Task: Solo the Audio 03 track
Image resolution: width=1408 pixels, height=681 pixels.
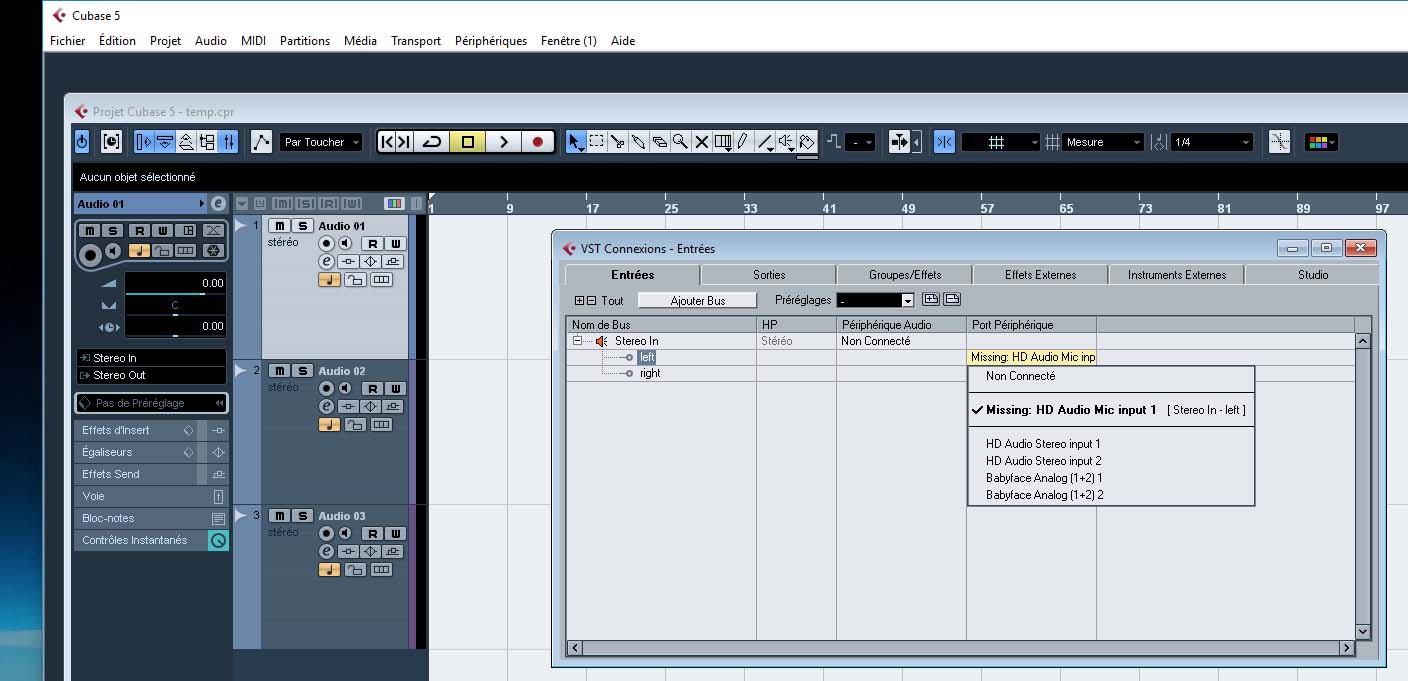Action: [x=301, y=516]
